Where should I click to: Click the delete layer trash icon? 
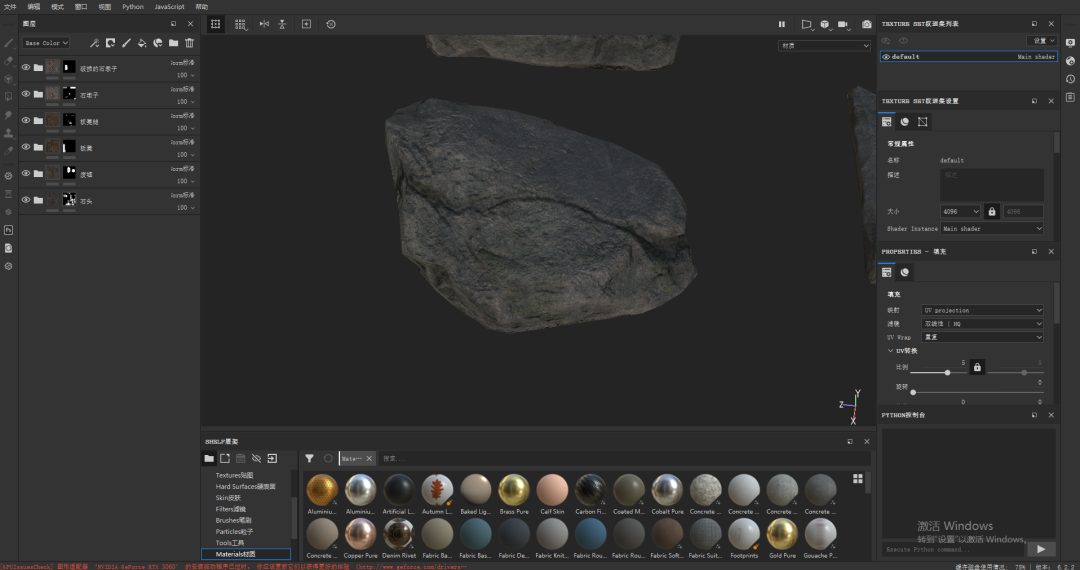[190, 43]
